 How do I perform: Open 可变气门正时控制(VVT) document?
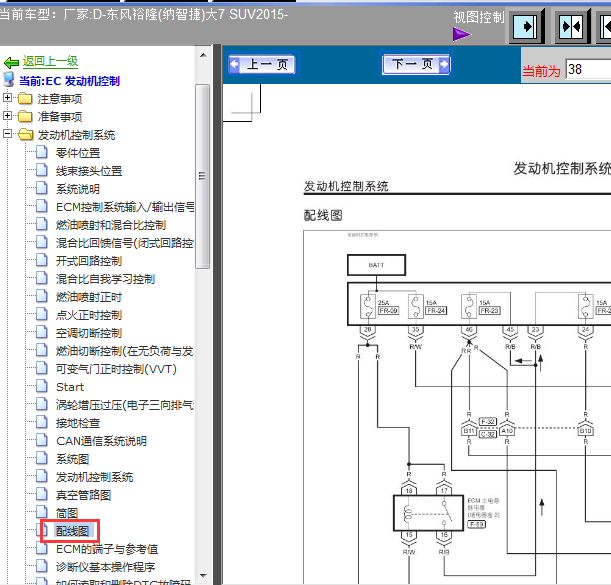116,369
